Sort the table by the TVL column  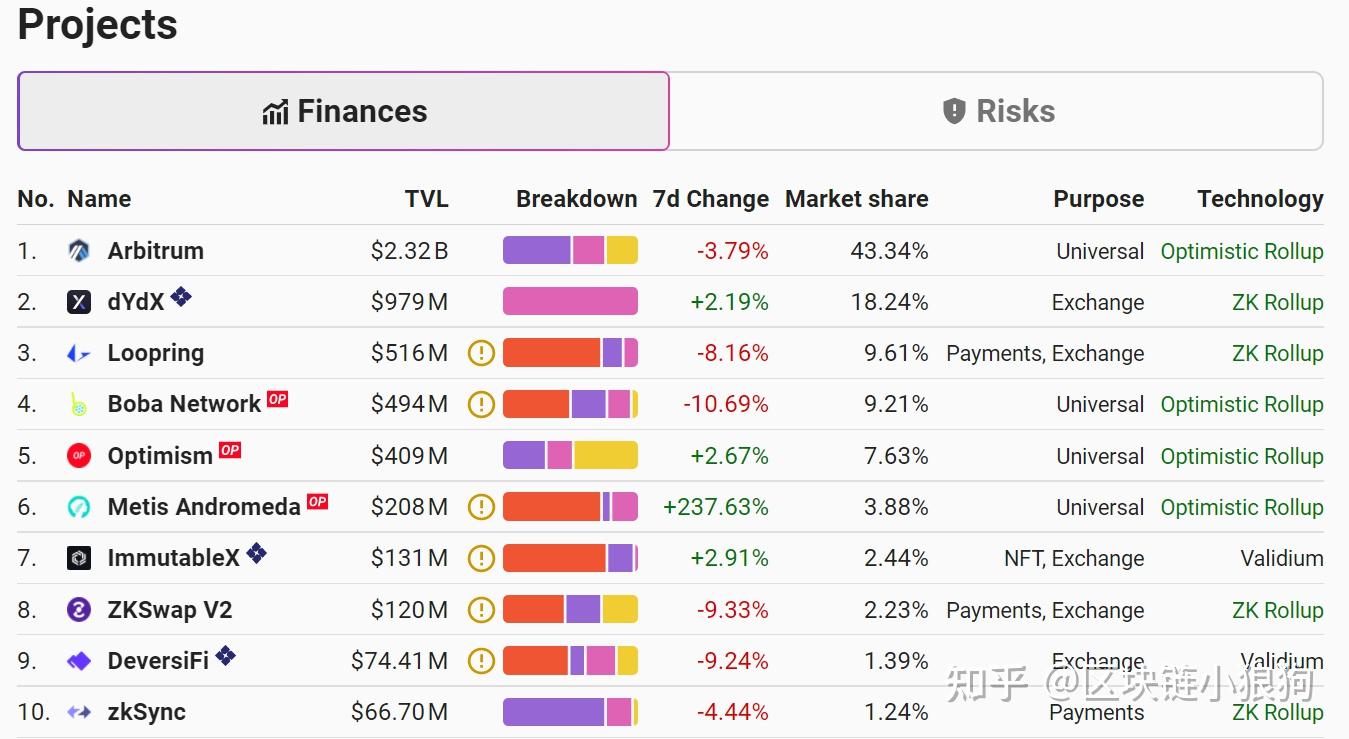(426, 198)
